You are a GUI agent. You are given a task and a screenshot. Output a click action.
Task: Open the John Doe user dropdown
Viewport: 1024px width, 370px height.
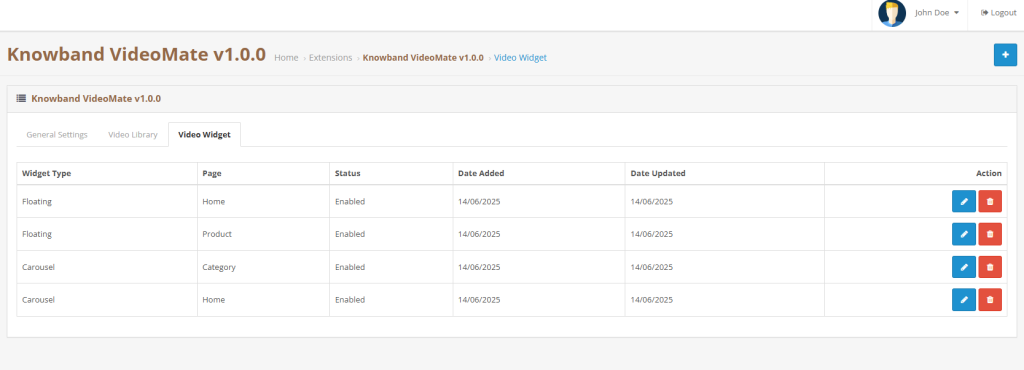click(936, 12)
